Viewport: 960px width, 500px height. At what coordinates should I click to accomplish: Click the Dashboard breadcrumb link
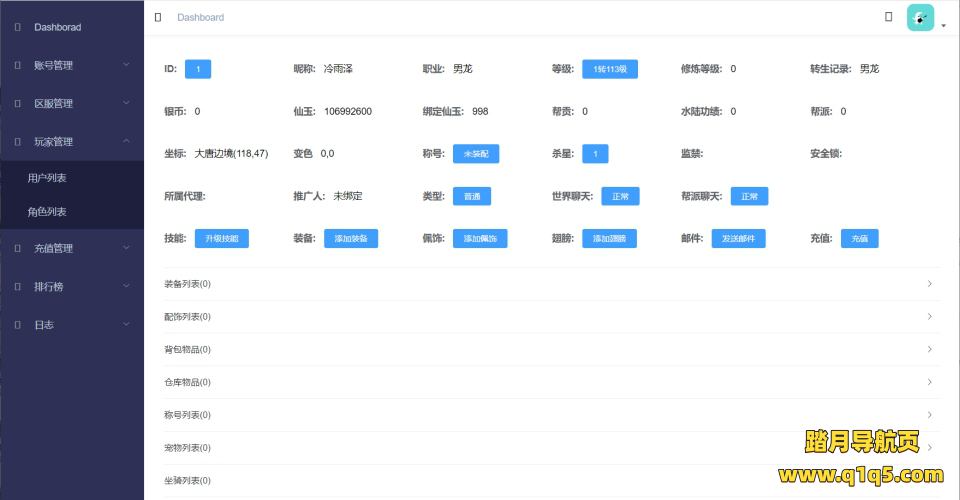click(x=200, y=17)
